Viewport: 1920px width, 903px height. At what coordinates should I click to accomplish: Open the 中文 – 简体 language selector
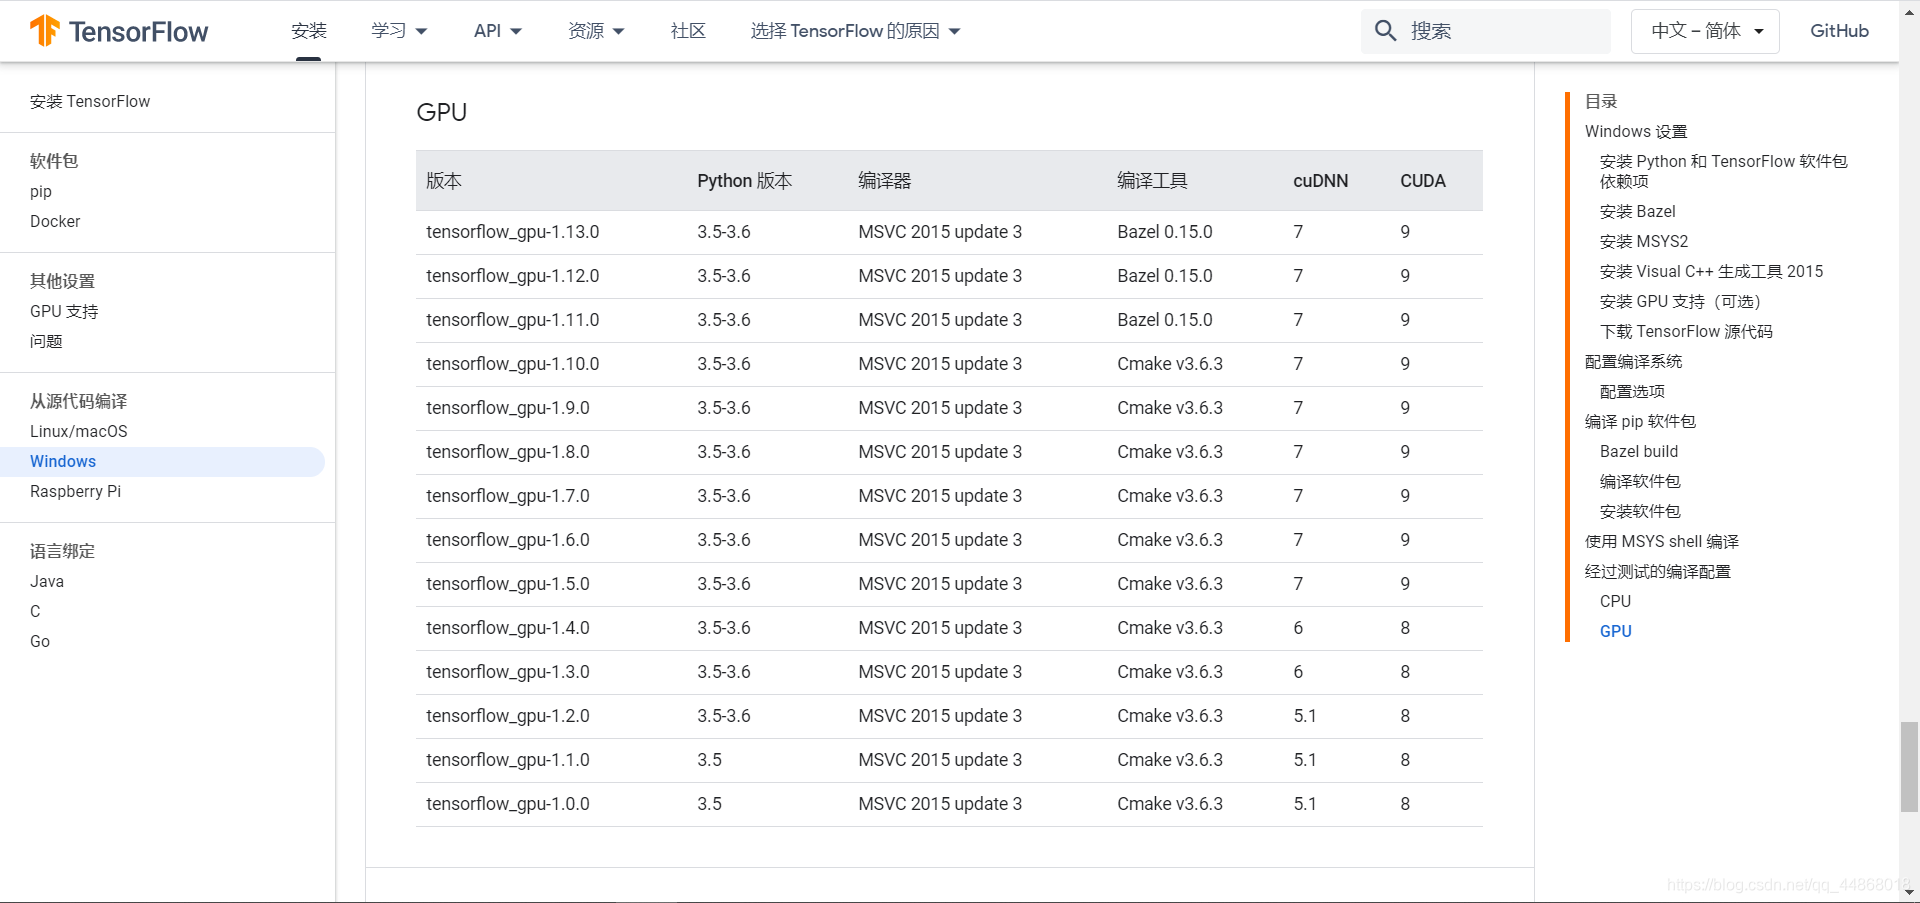click(x=1705, y=31)
